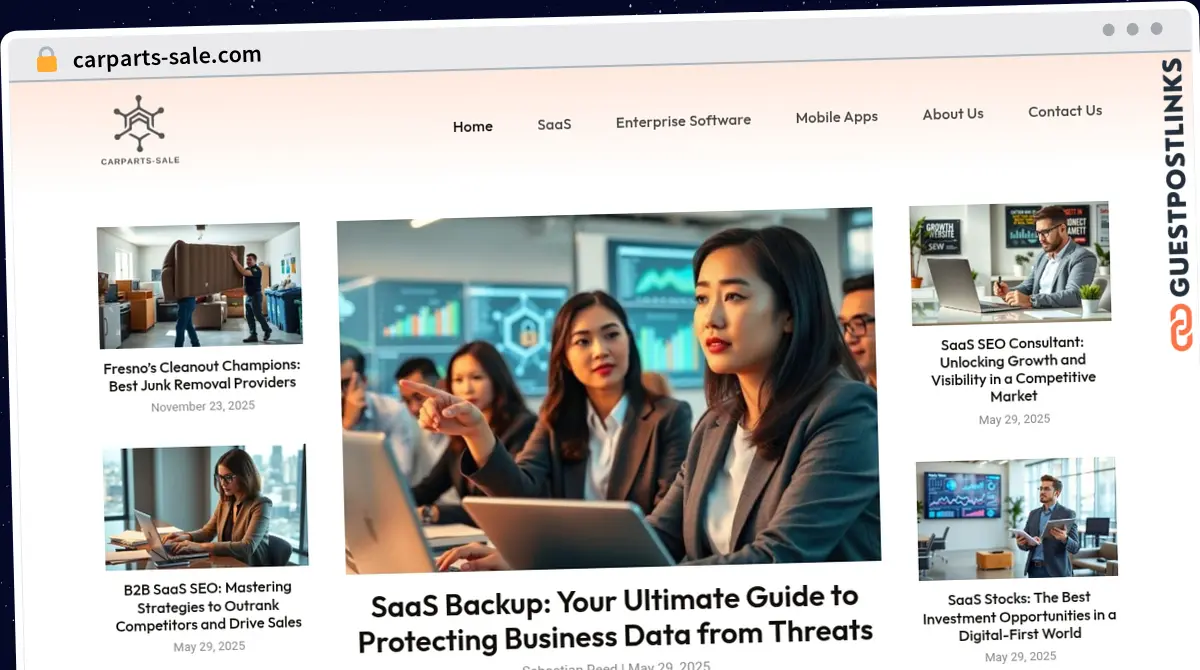The image size is (1200, 670).
Task: Click the carparts-sale.com address bar
Action: (167, 57)
